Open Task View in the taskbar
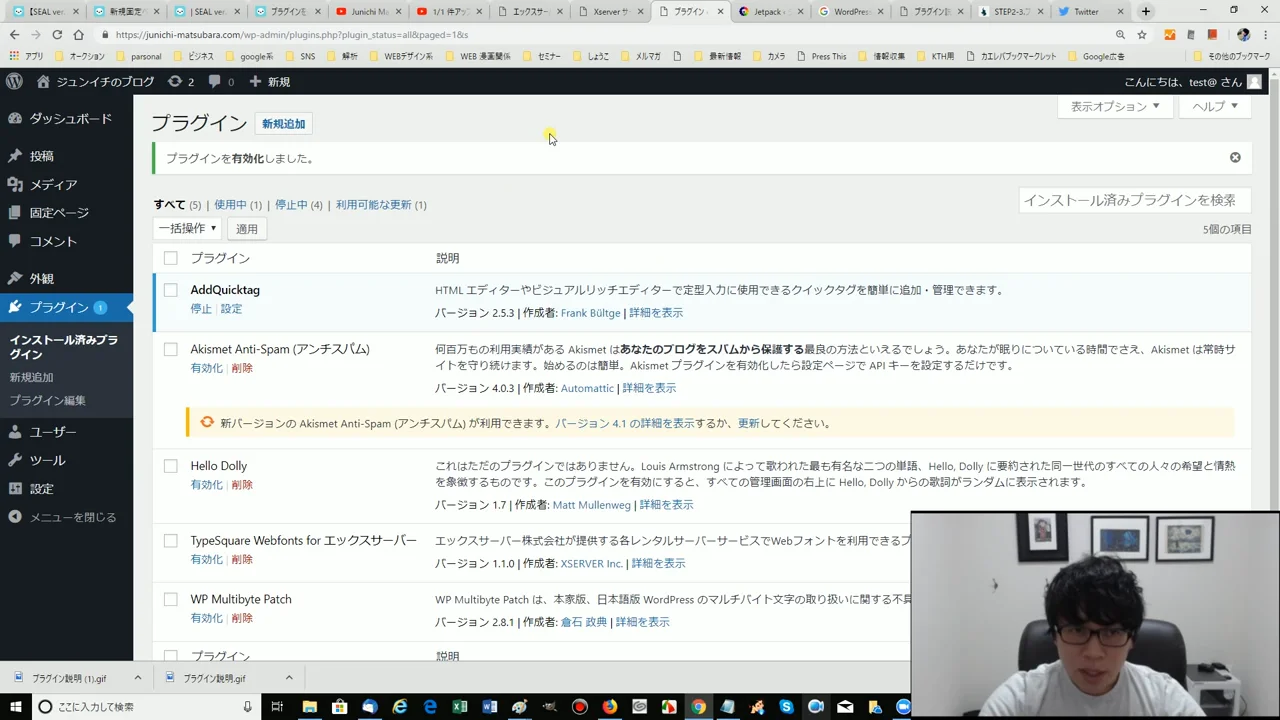 point(277,706)
